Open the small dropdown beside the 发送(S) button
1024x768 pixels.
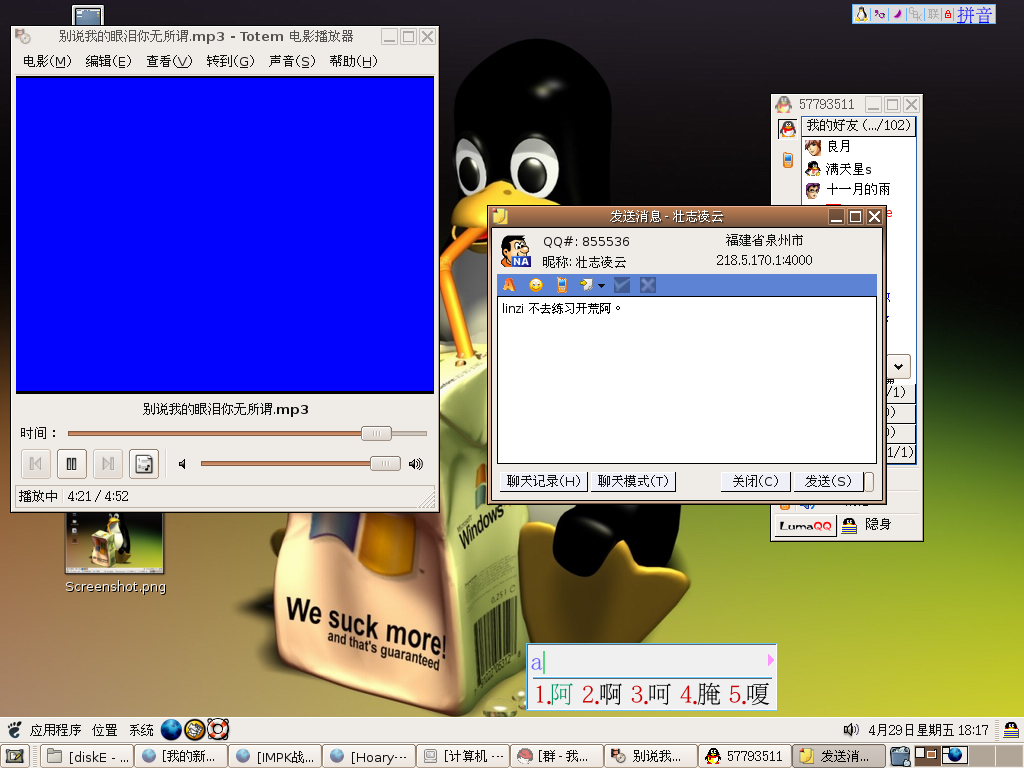tap(869, 481)
